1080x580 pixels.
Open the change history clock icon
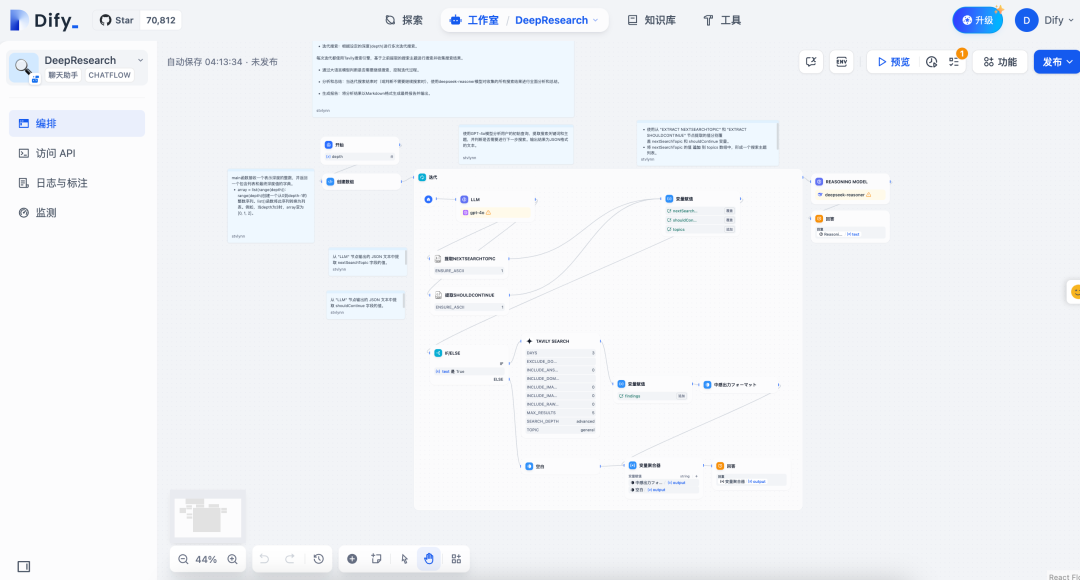coord(318,559)
